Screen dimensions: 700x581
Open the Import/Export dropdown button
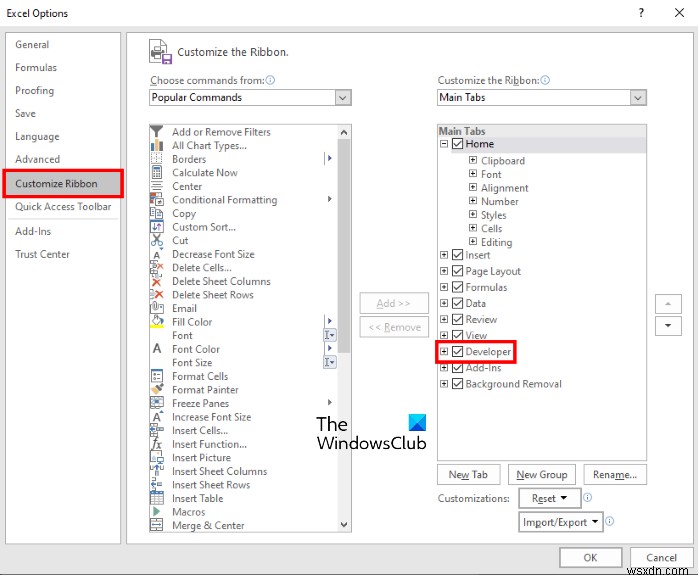pos(560,522)
